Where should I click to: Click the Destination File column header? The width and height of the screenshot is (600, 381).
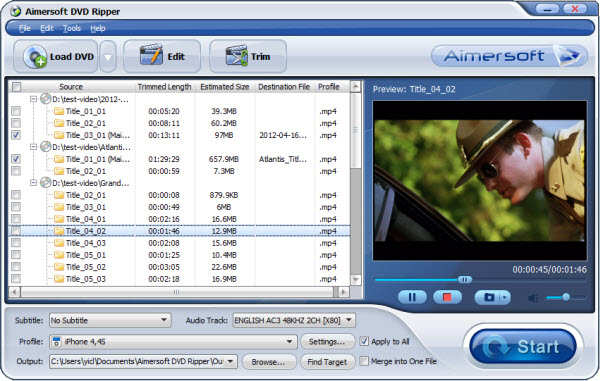[x=284, y=87]
